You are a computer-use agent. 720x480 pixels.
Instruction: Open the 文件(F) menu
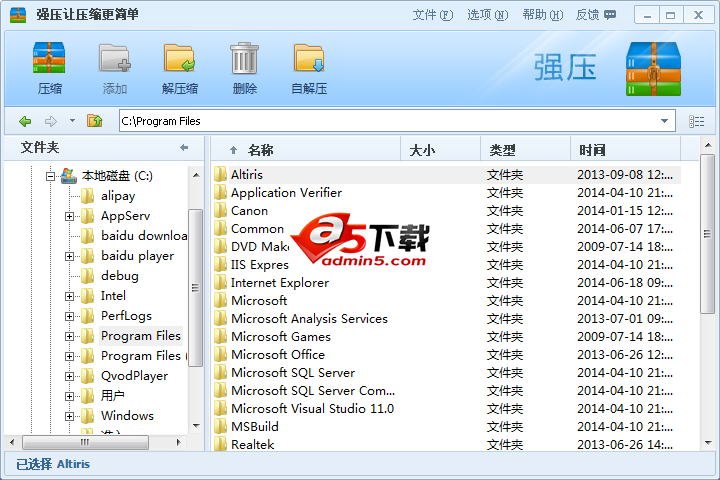pyautogui.click(x=433, y=15)
